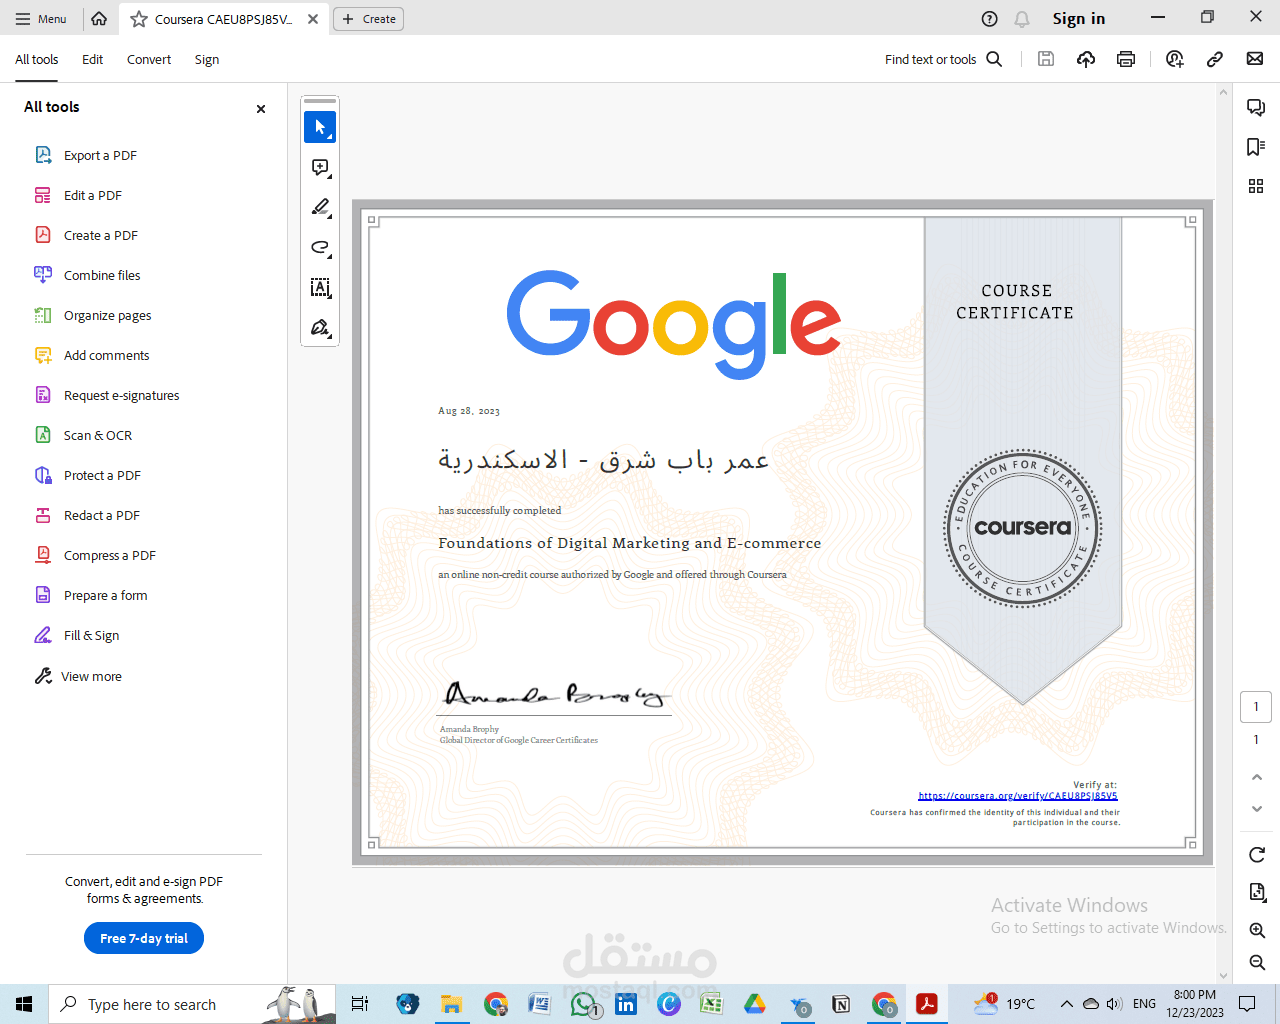Show the page thumbnails panel
The width and height of the screenshot is (1280, 1024).
1256,186
